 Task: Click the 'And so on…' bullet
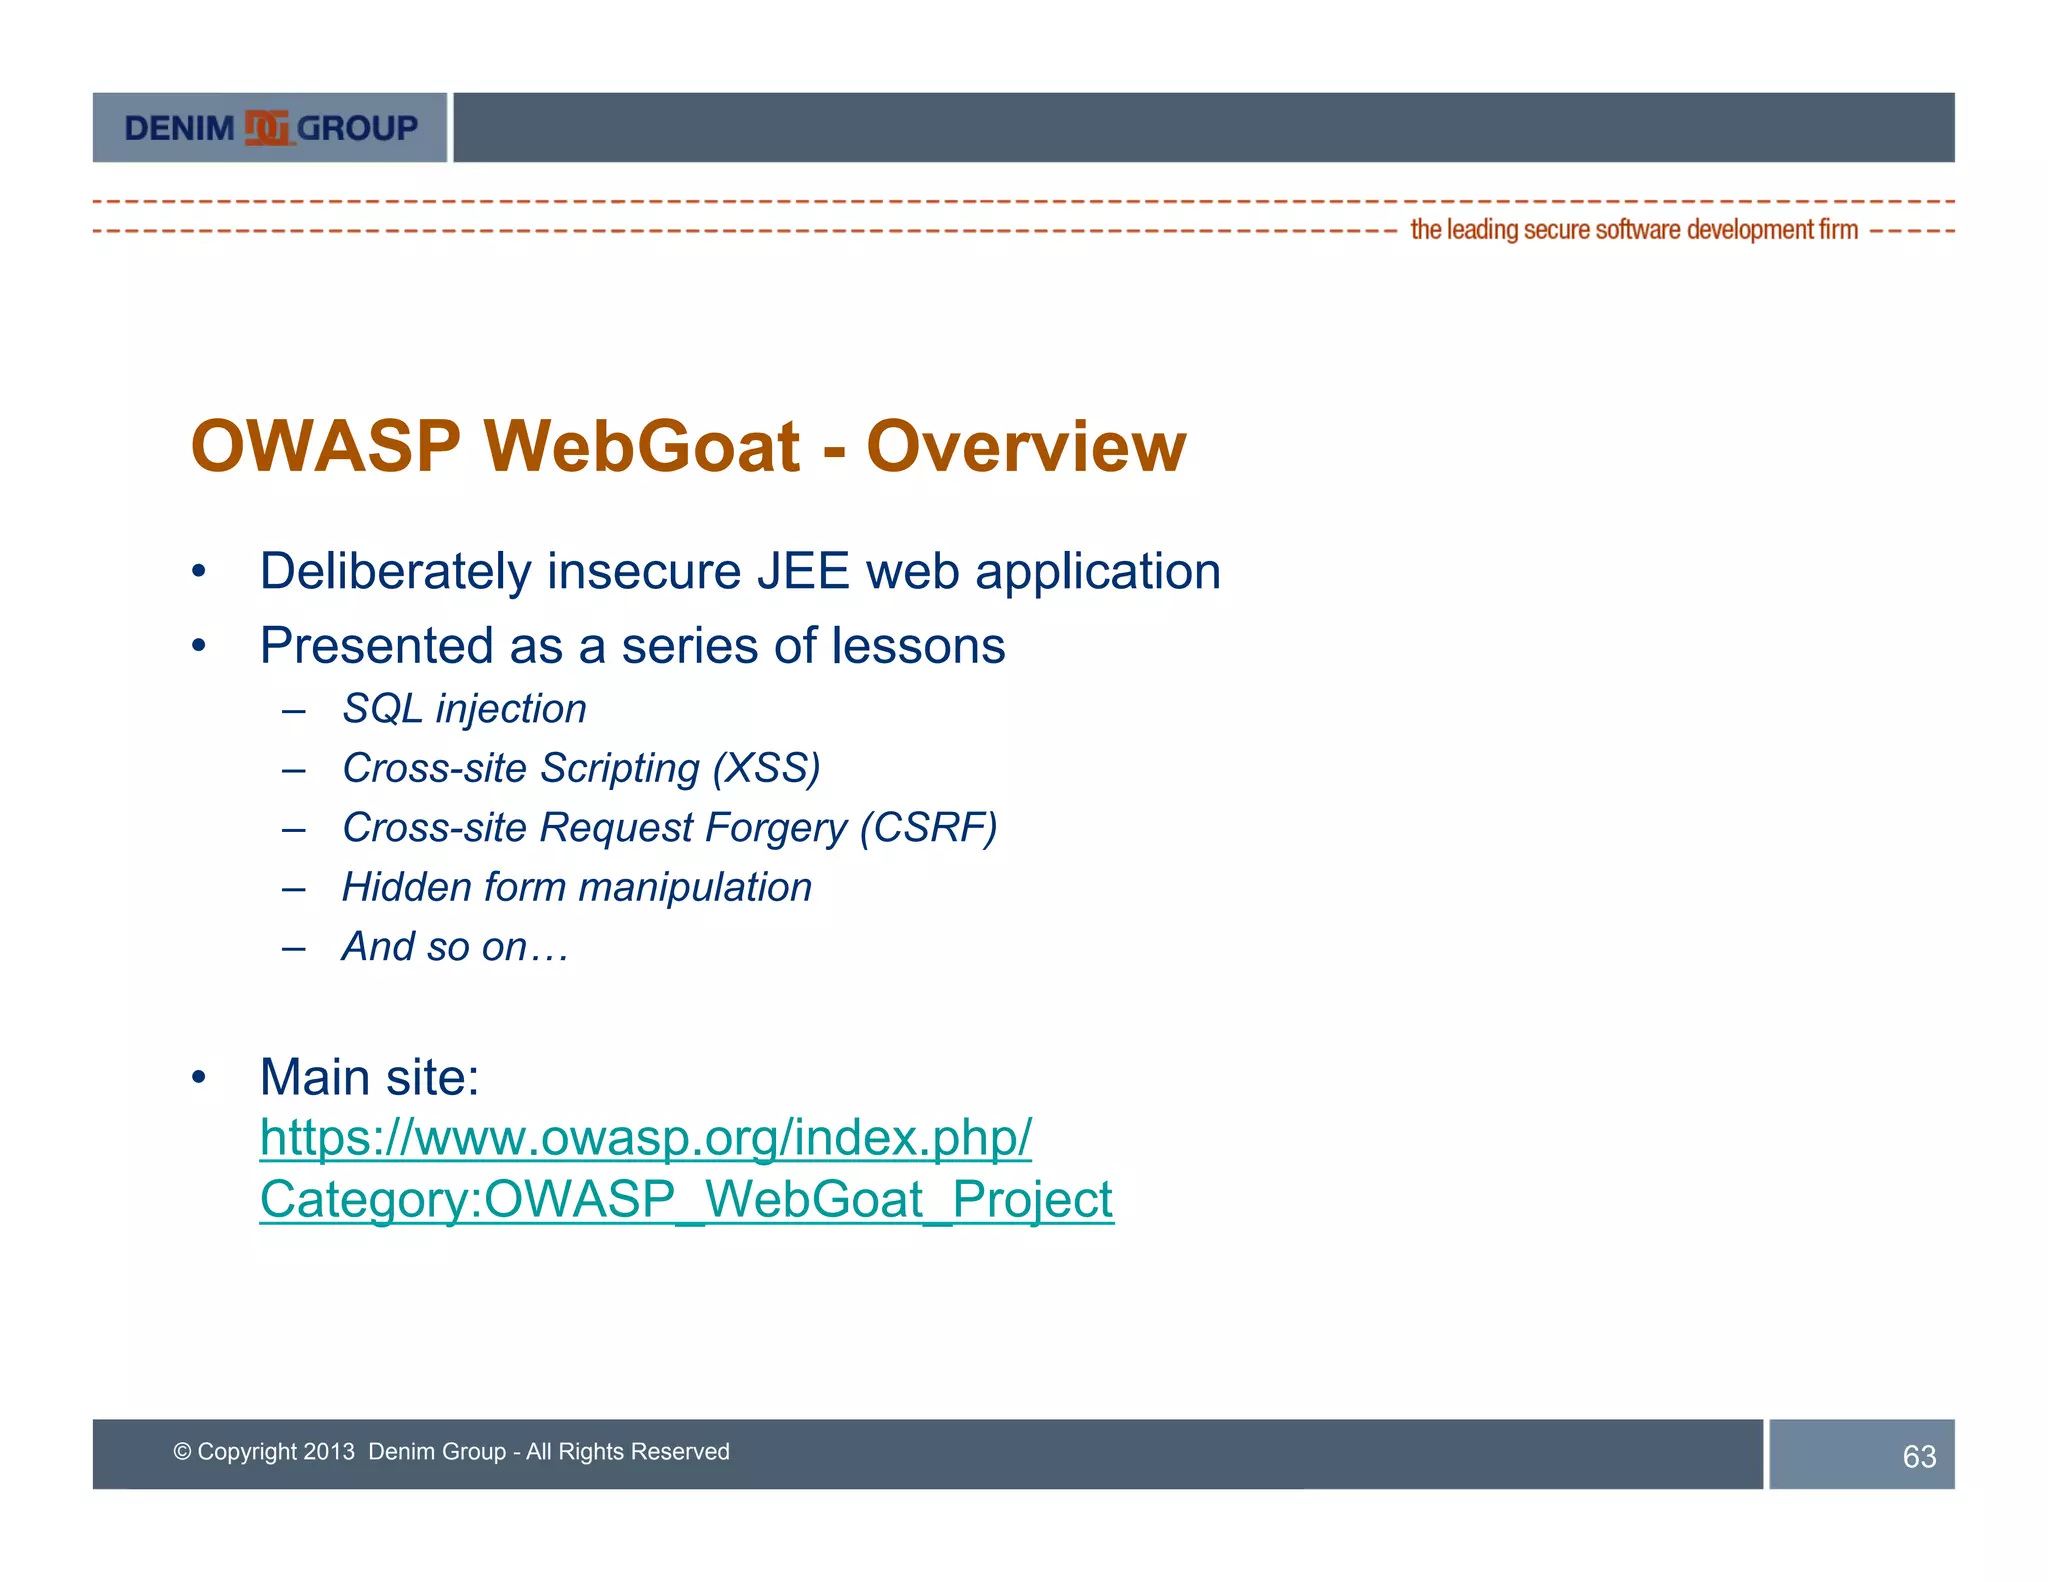point(455,947)
